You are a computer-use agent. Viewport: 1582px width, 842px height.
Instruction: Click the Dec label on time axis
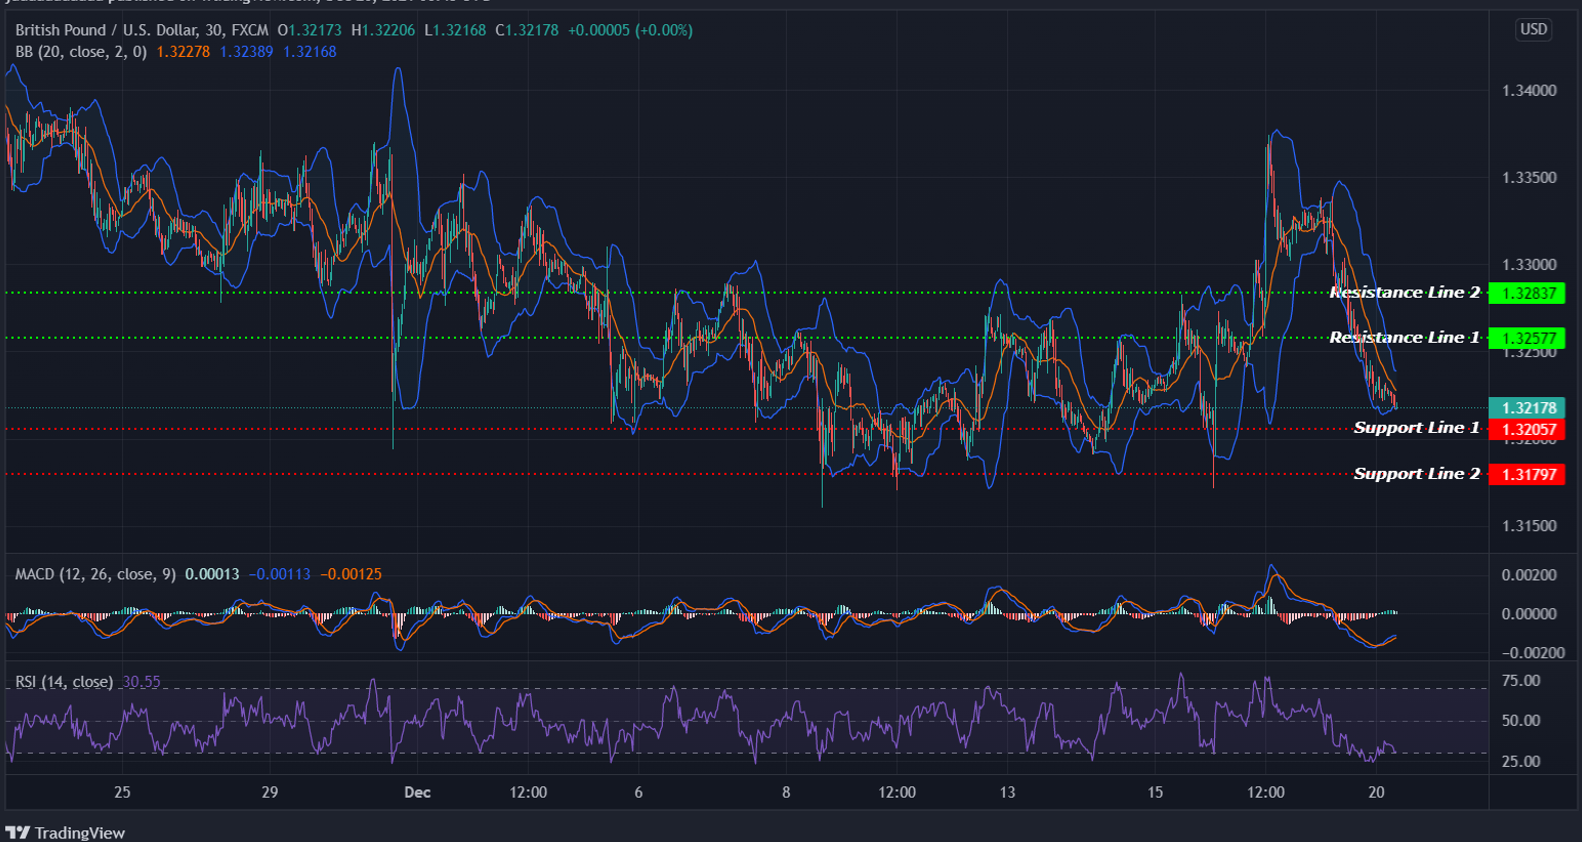pos(417,793)
